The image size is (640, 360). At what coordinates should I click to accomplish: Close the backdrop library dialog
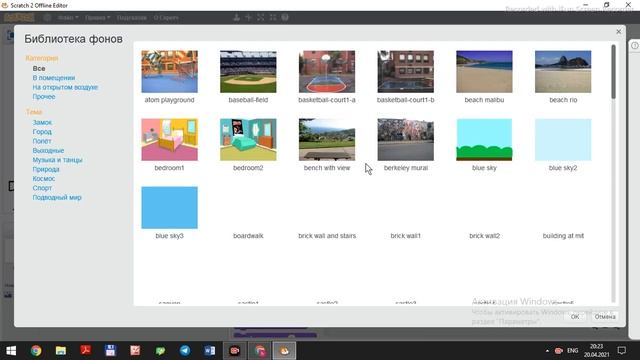(619, 31)
